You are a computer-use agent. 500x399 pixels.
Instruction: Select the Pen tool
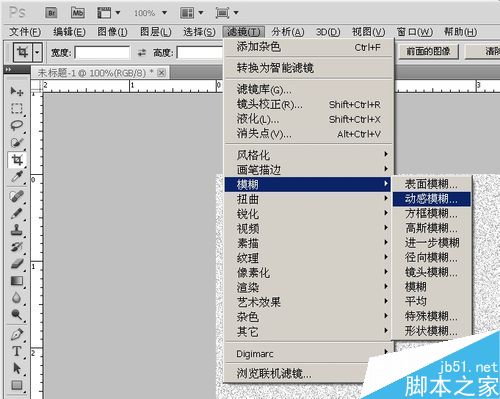pyautogui.click(x=17, y=334)
